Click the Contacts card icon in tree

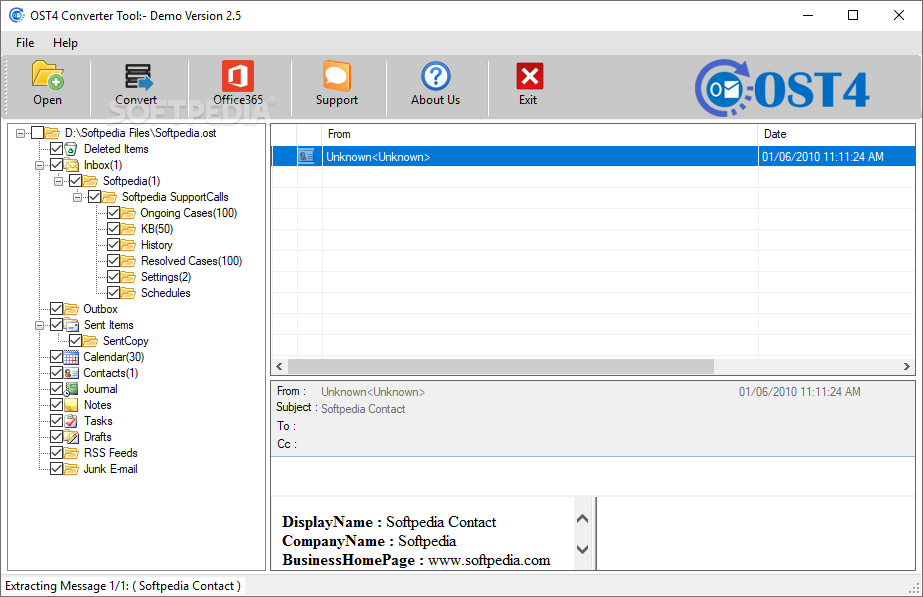pos(71,373)
